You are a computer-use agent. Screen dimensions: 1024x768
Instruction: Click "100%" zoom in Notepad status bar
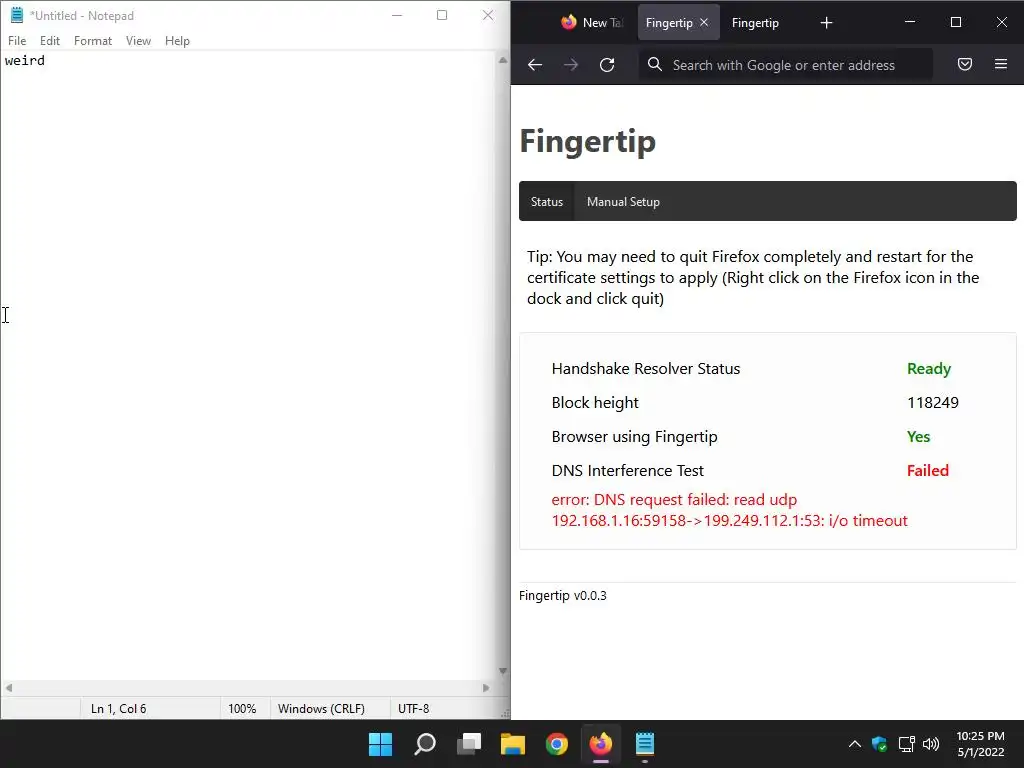click(242, 709)
